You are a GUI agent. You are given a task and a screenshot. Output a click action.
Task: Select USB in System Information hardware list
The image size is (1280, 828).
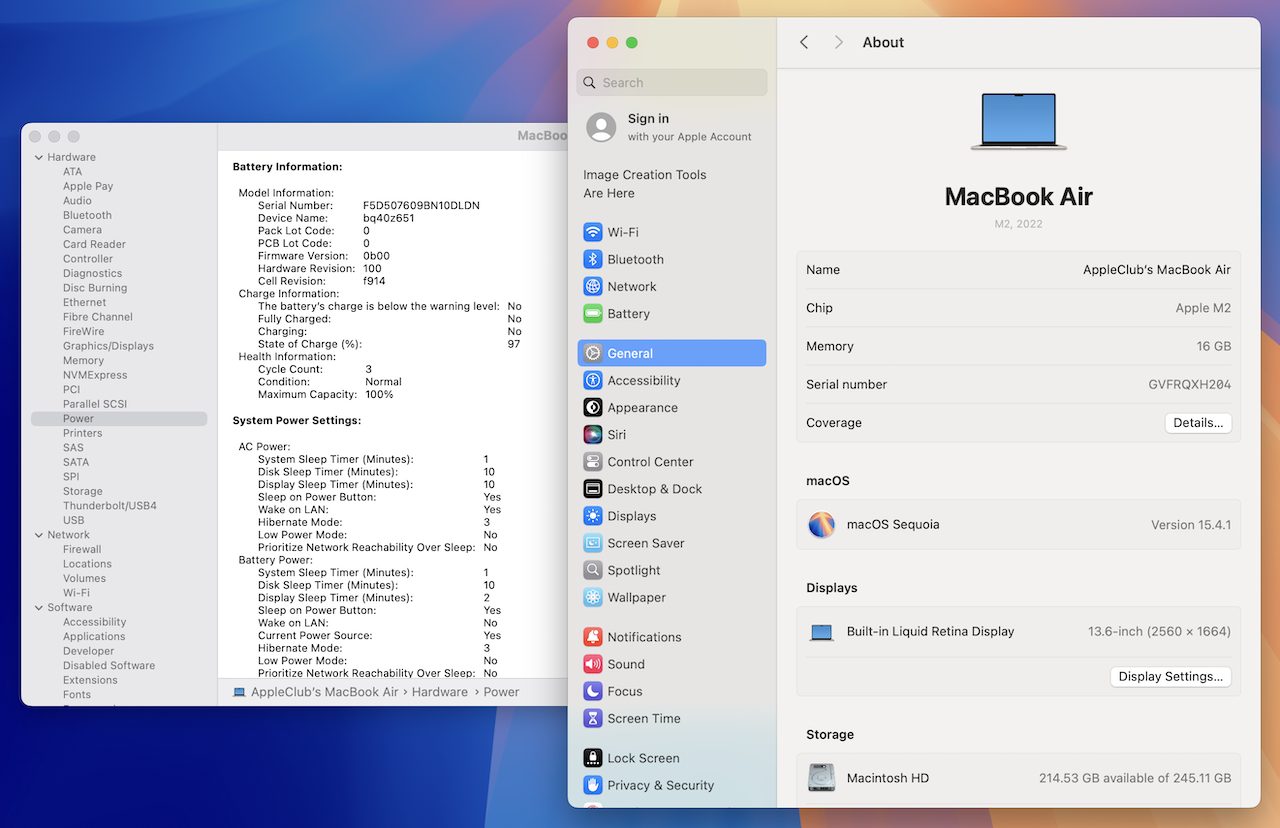coord(74,520)
